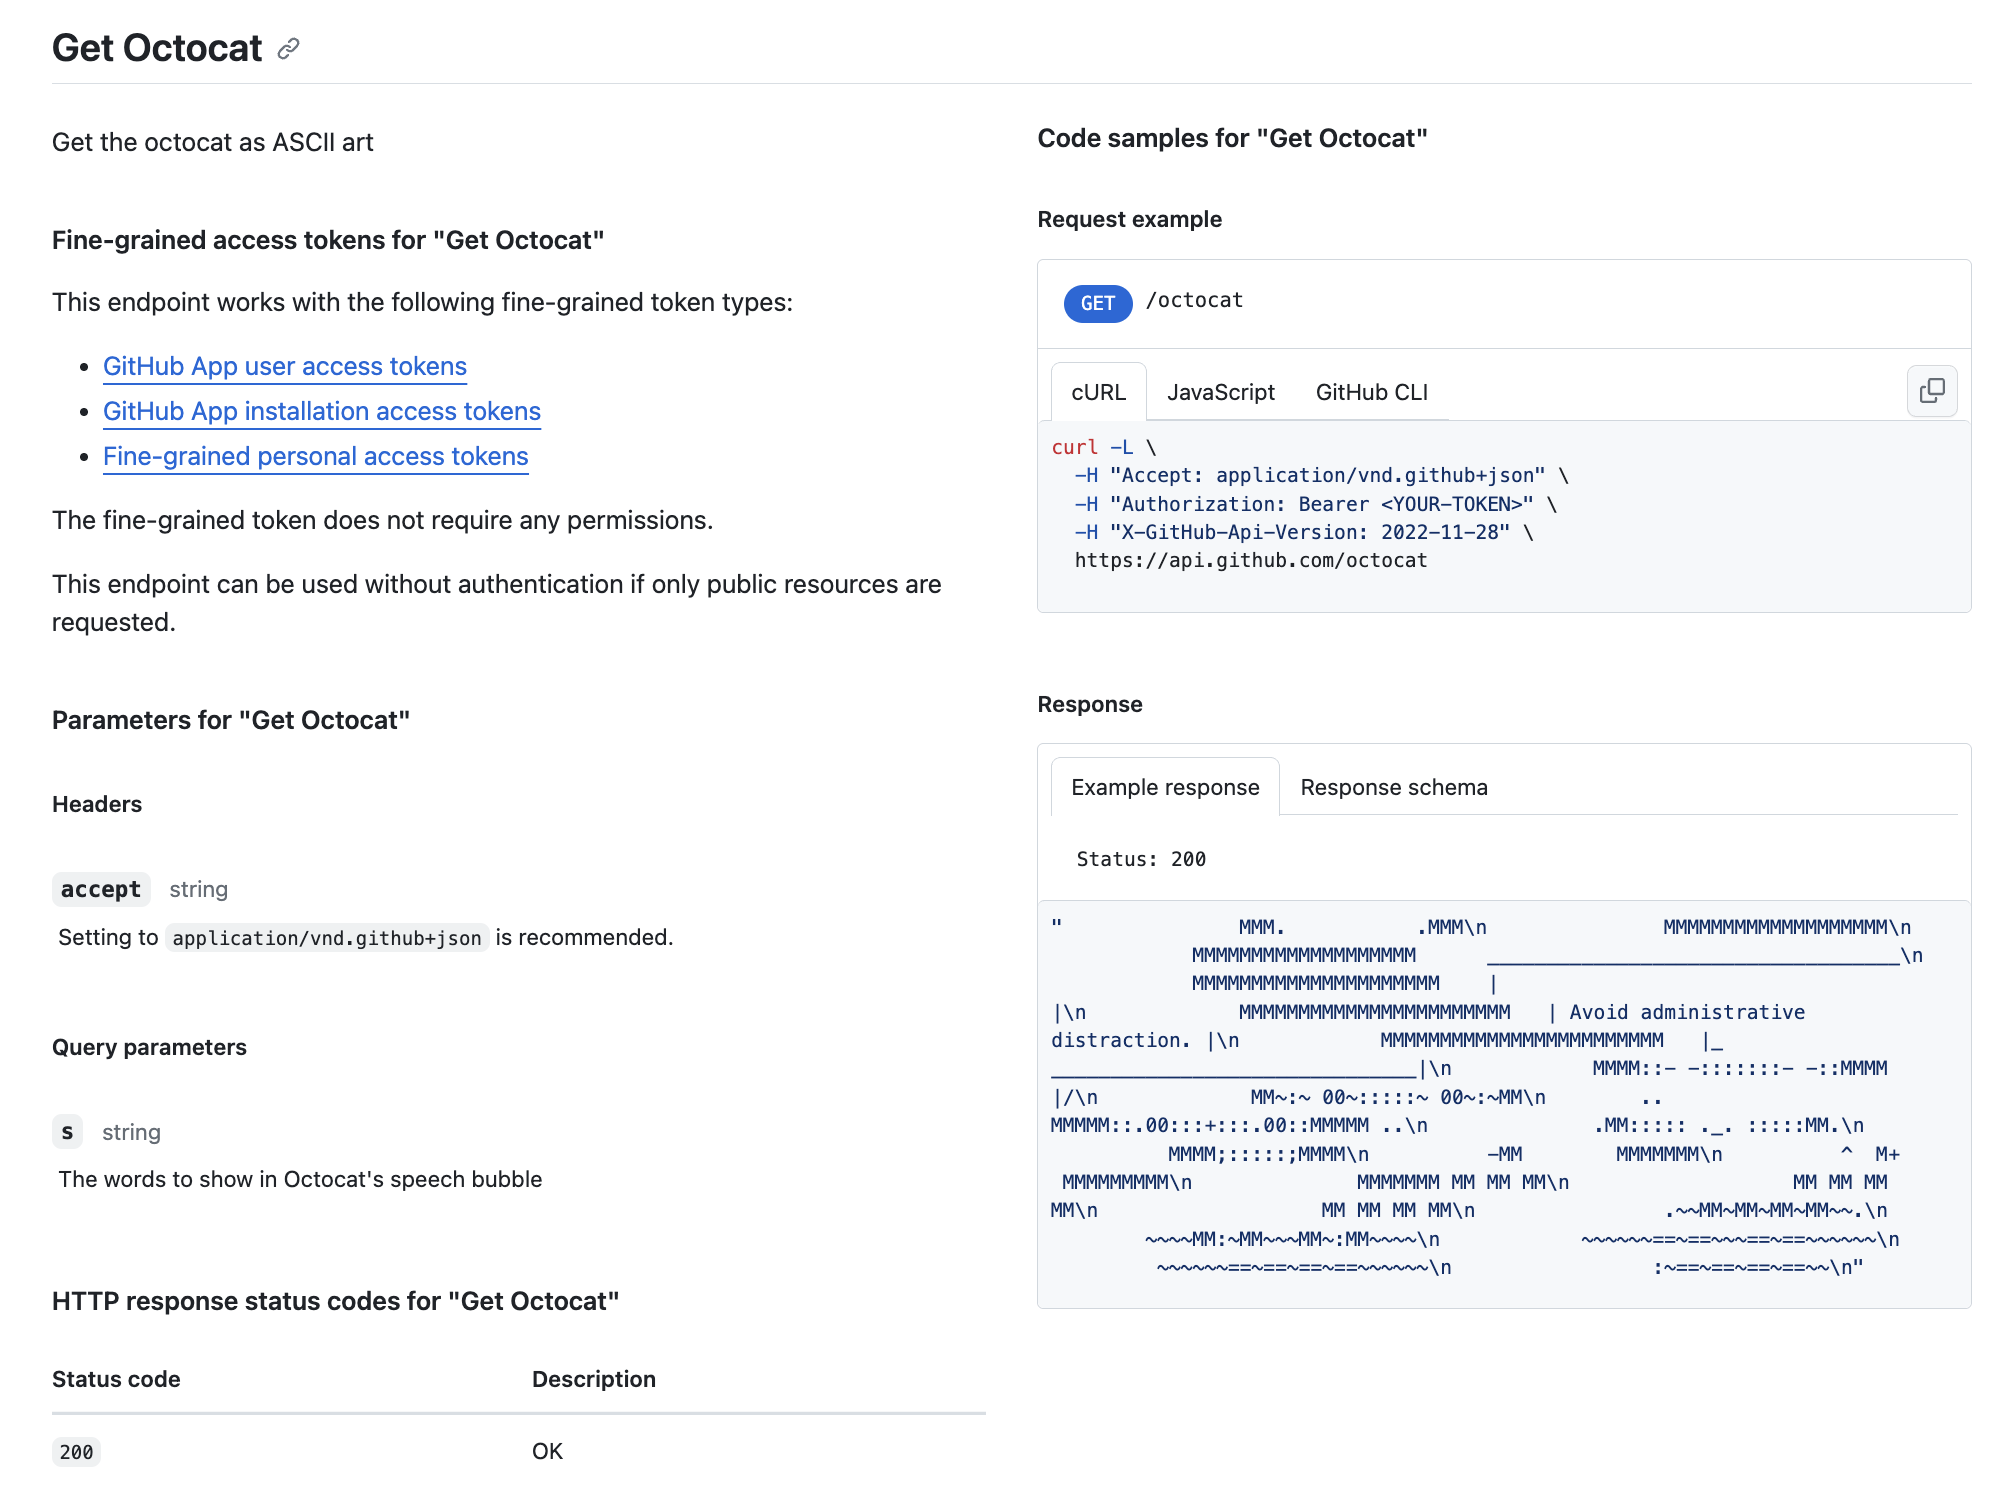
Task: Select the cURL tab
Action: 1098,392
